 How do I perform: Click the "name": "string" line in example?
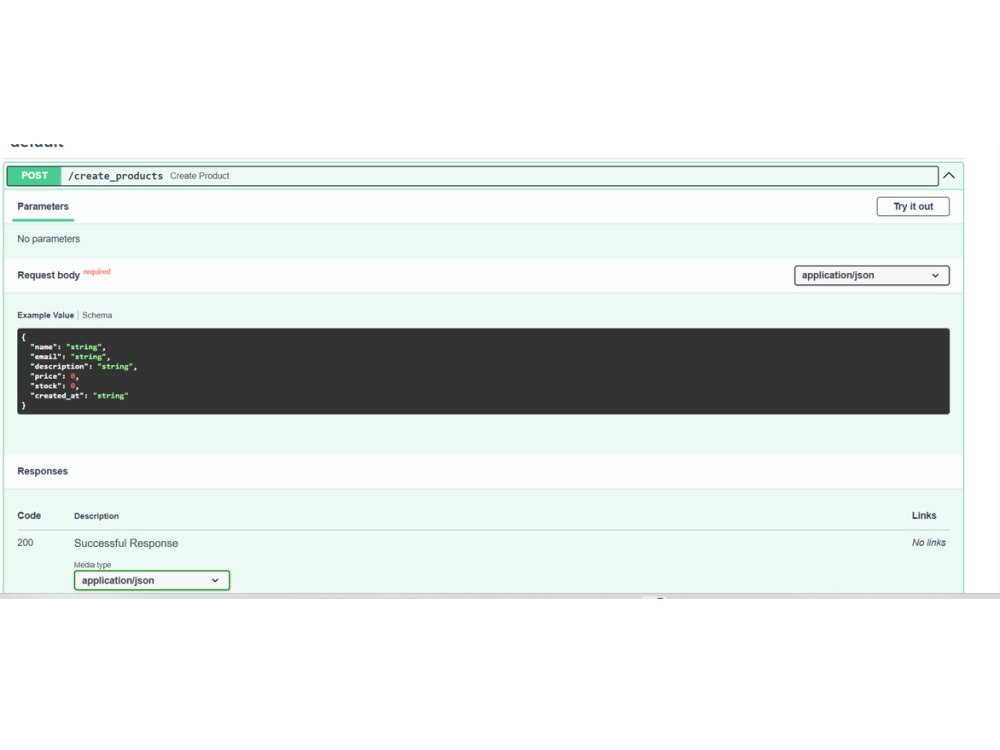pyautogui.click(x=68, y=347)
